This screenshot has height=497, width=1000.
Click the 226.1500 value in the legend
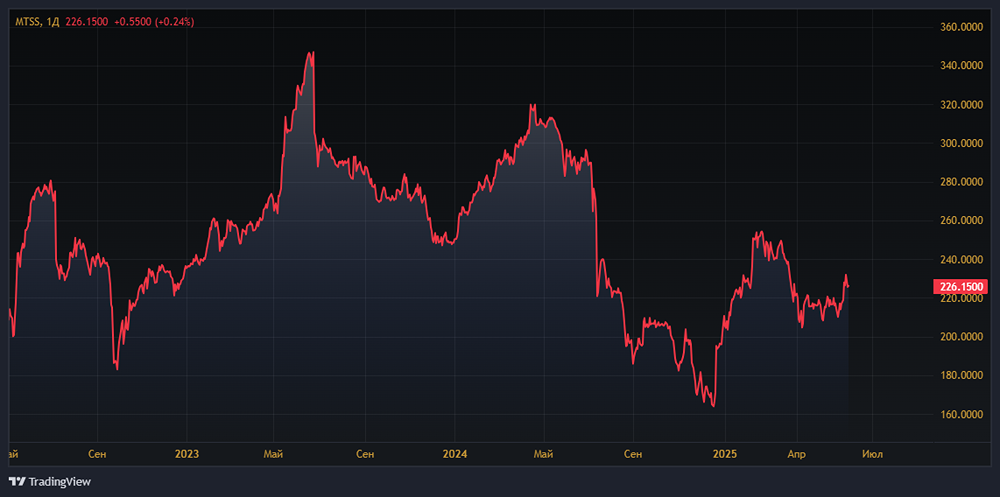pyautogui.click(x=87, y=22)
